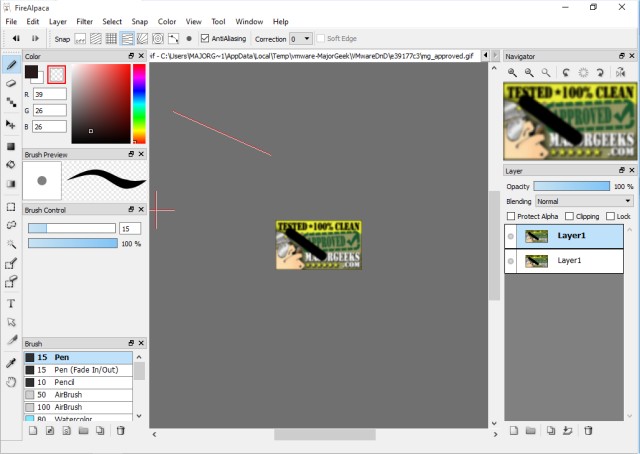640x454 pixels.
Task: Select the Brush tool in left toolbar
Action: point(11,65)
